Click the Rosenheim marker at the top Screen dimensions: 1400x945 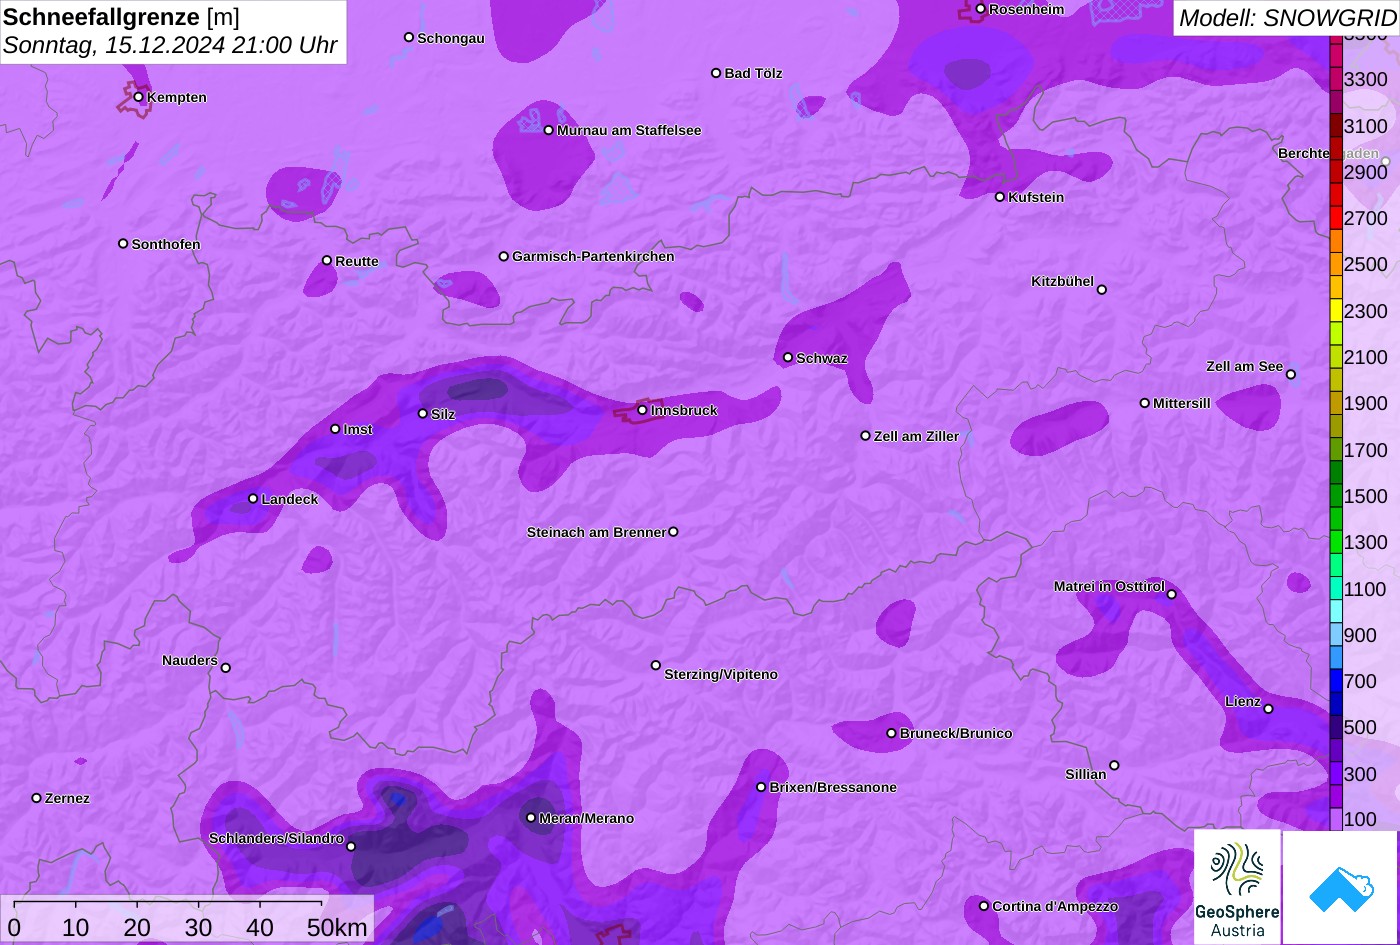click(x=981, y=9)
